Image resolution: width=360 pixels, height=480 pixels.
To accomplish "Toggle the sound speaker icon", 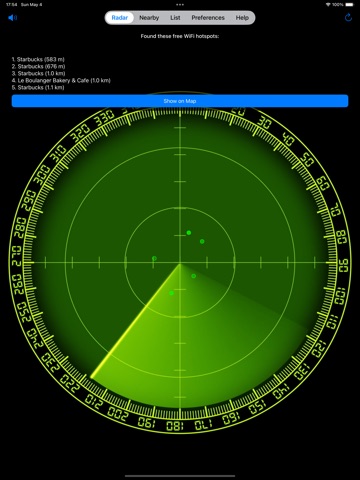I will coord(12,18).
